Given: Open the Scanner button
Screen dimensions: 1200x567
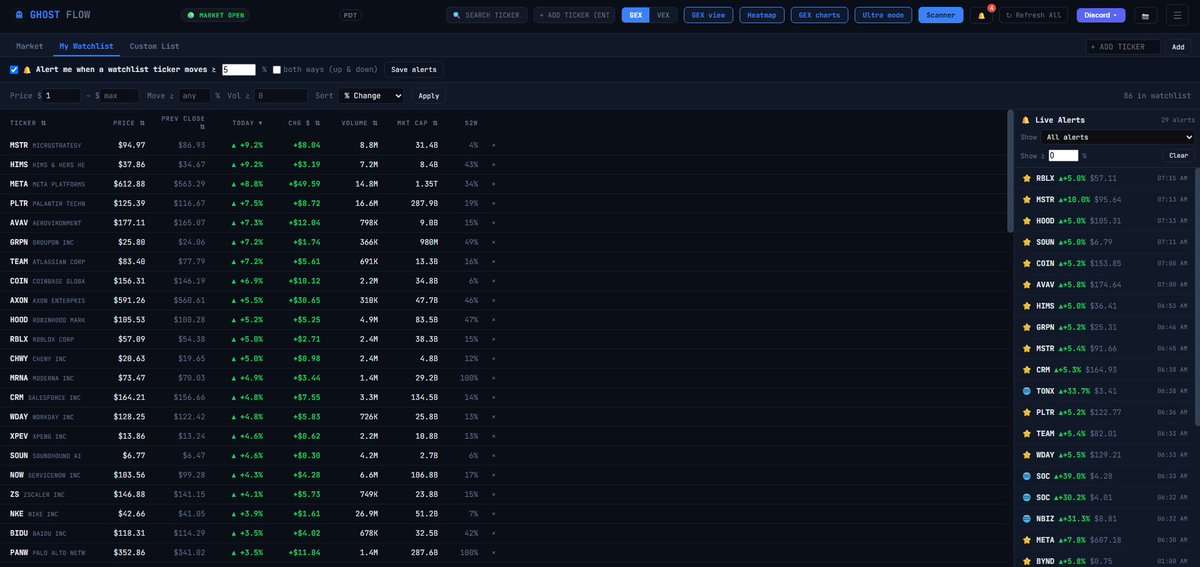Looking at the screenshot, I should tap(941, 15).
